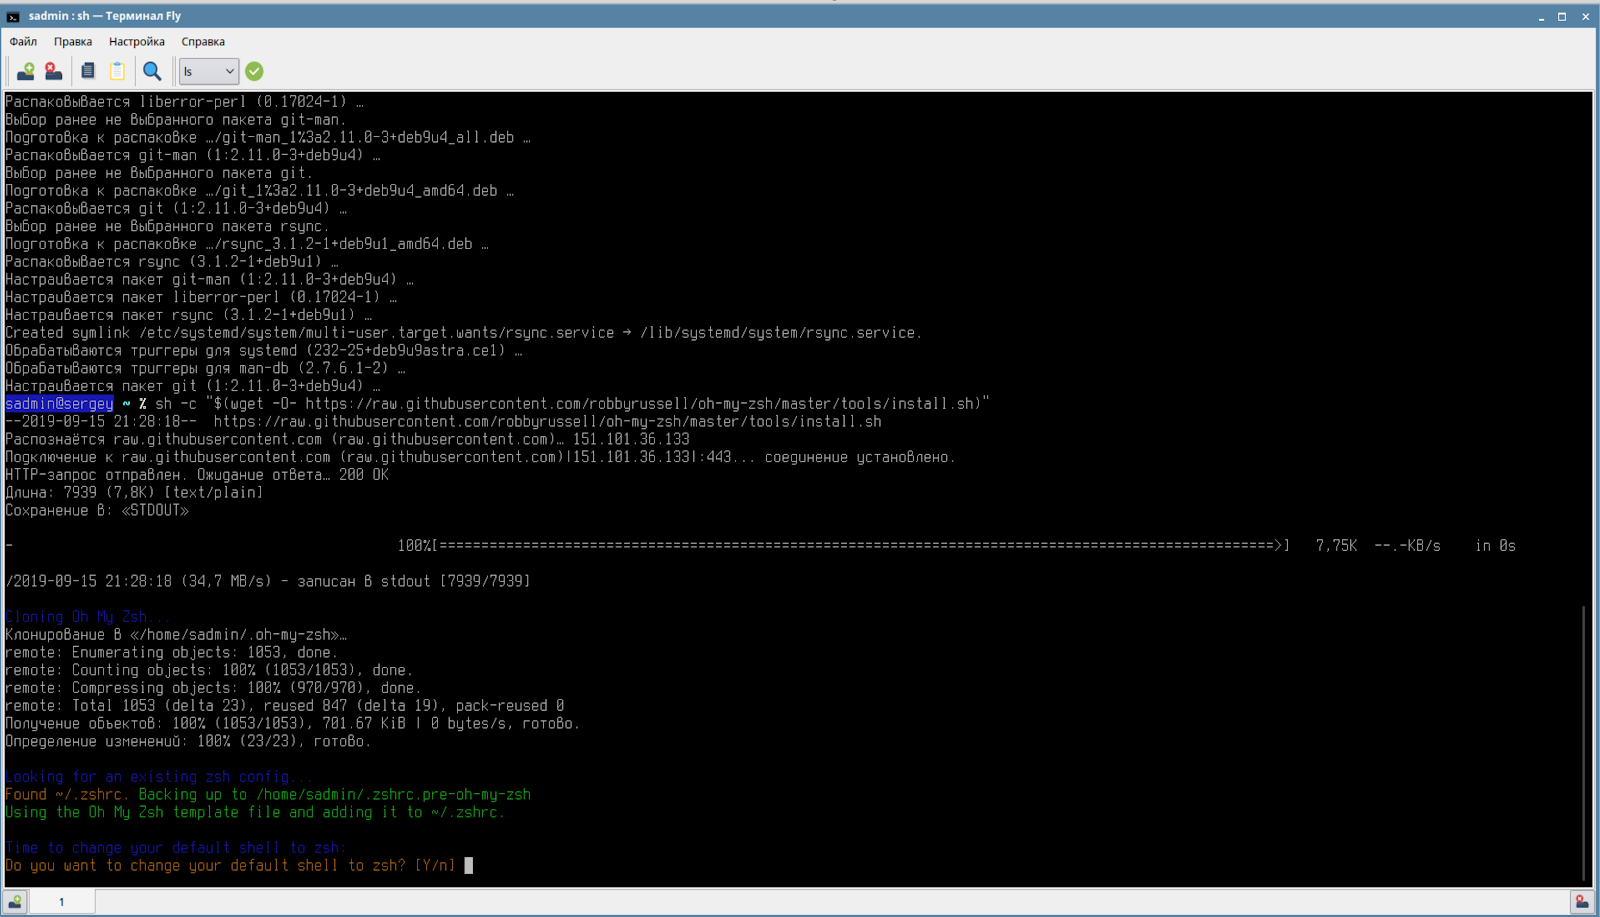
Task: Maximize the Терминал Fly window
Action: coord(1562,16)
